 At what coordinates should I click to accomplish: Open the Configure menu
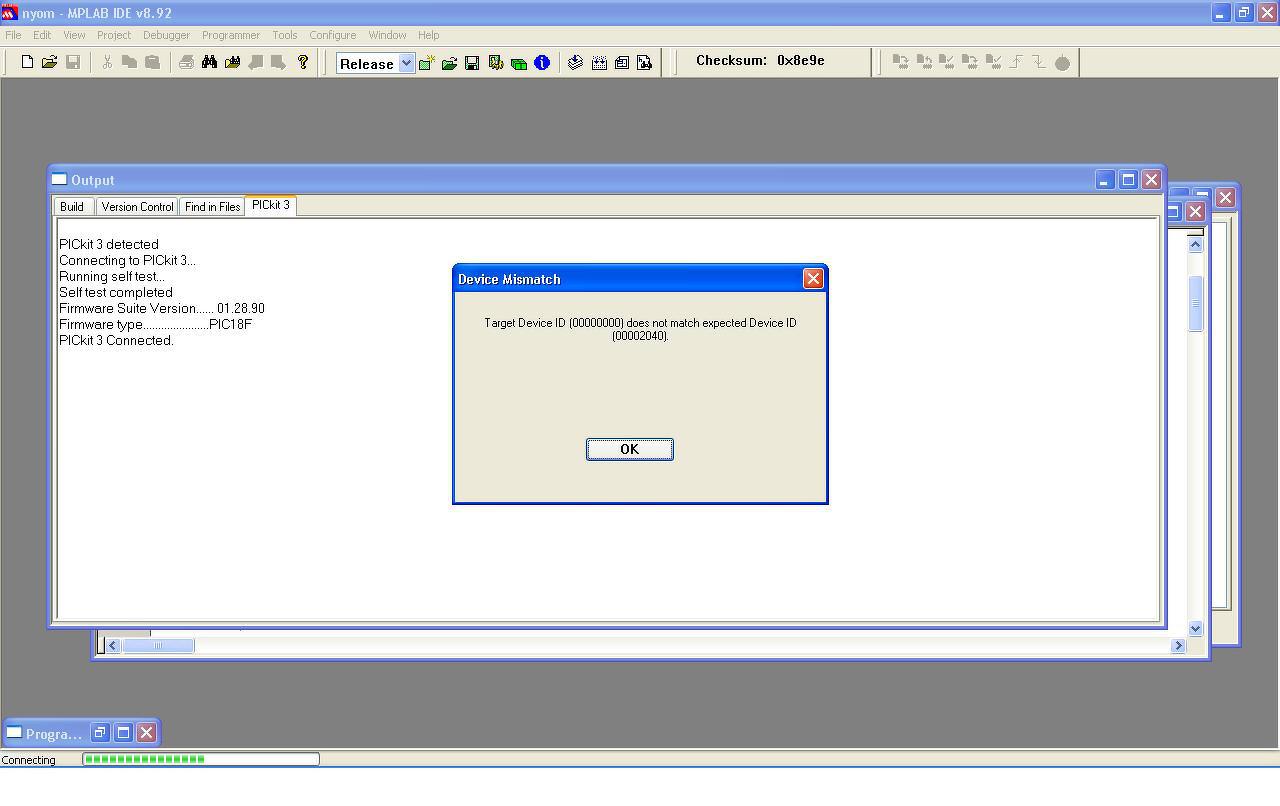pos(333,35)
